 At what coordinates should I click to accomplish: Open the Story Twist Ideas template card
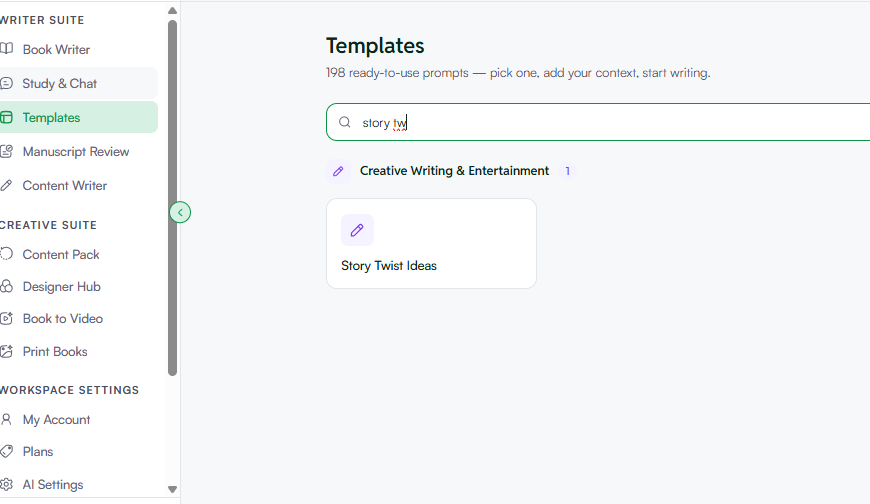[x=431, y=243]
